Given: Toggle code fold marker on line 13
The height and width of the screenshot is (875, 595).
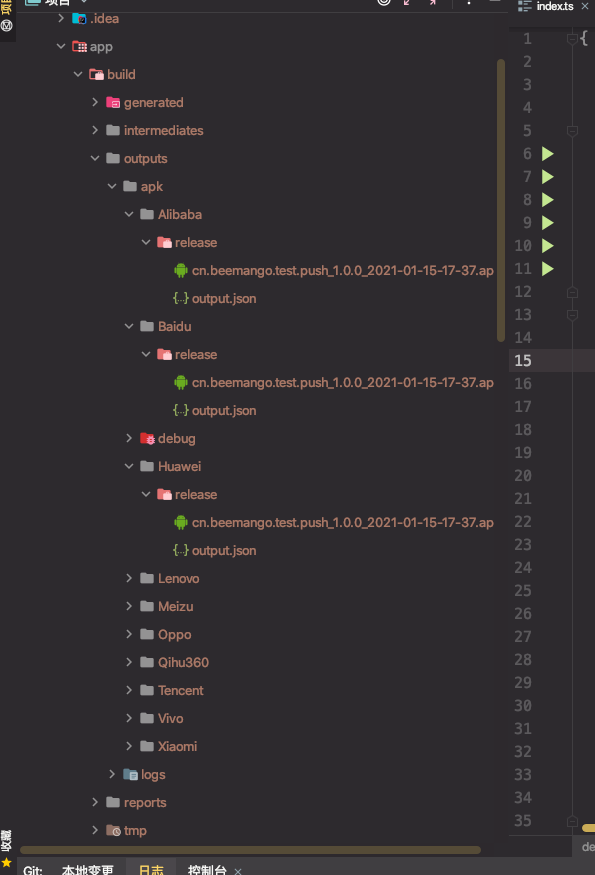Looking at the screenshot, I should pyautogui.click(x=572, y=315).
